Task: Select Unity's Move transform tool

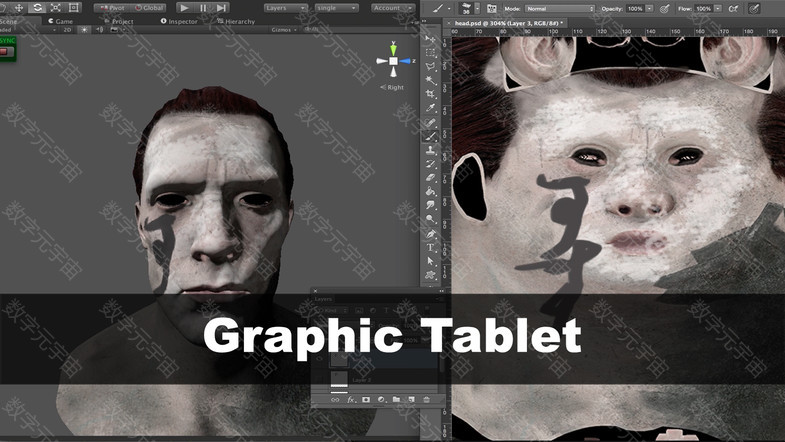Action: 19,8
